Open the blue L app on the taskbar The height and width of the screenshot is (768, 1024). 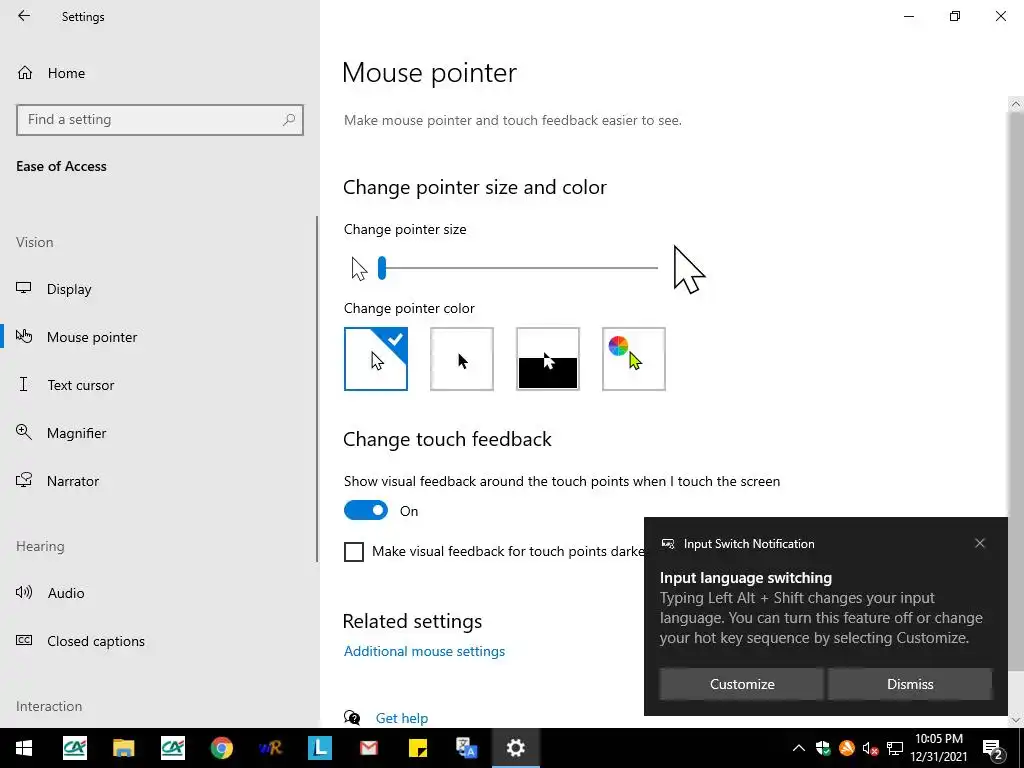pyautogui.click(x=319, y=748)
